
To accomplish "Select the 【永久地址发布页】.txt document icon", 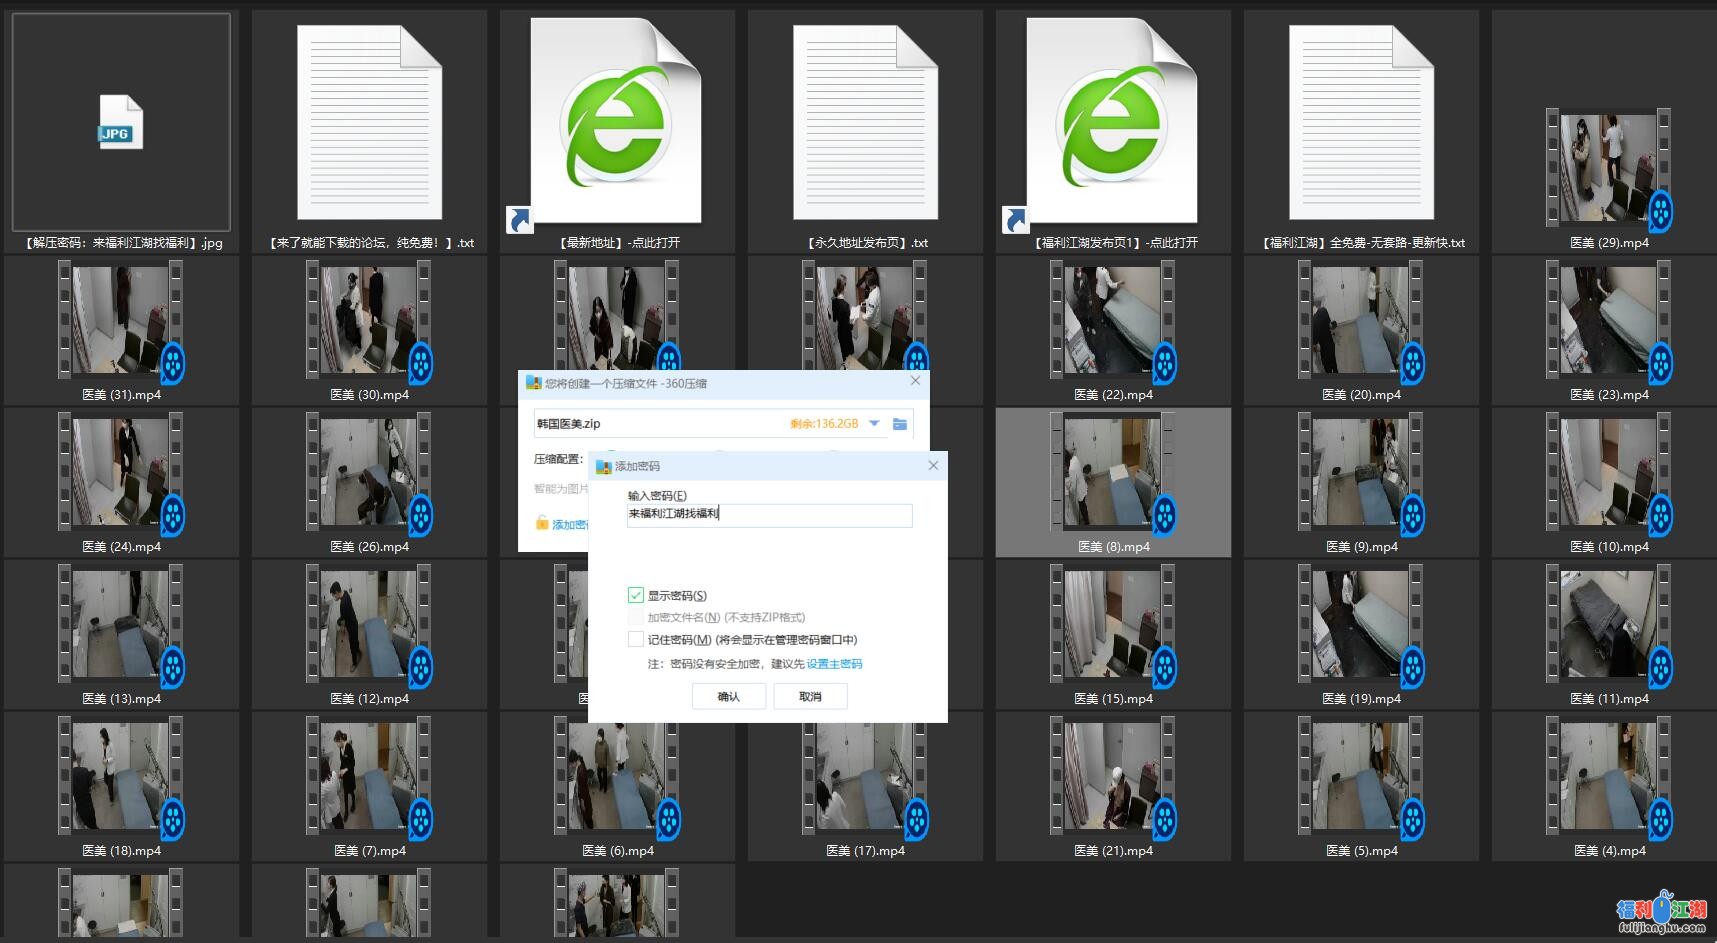I will 865,122.
